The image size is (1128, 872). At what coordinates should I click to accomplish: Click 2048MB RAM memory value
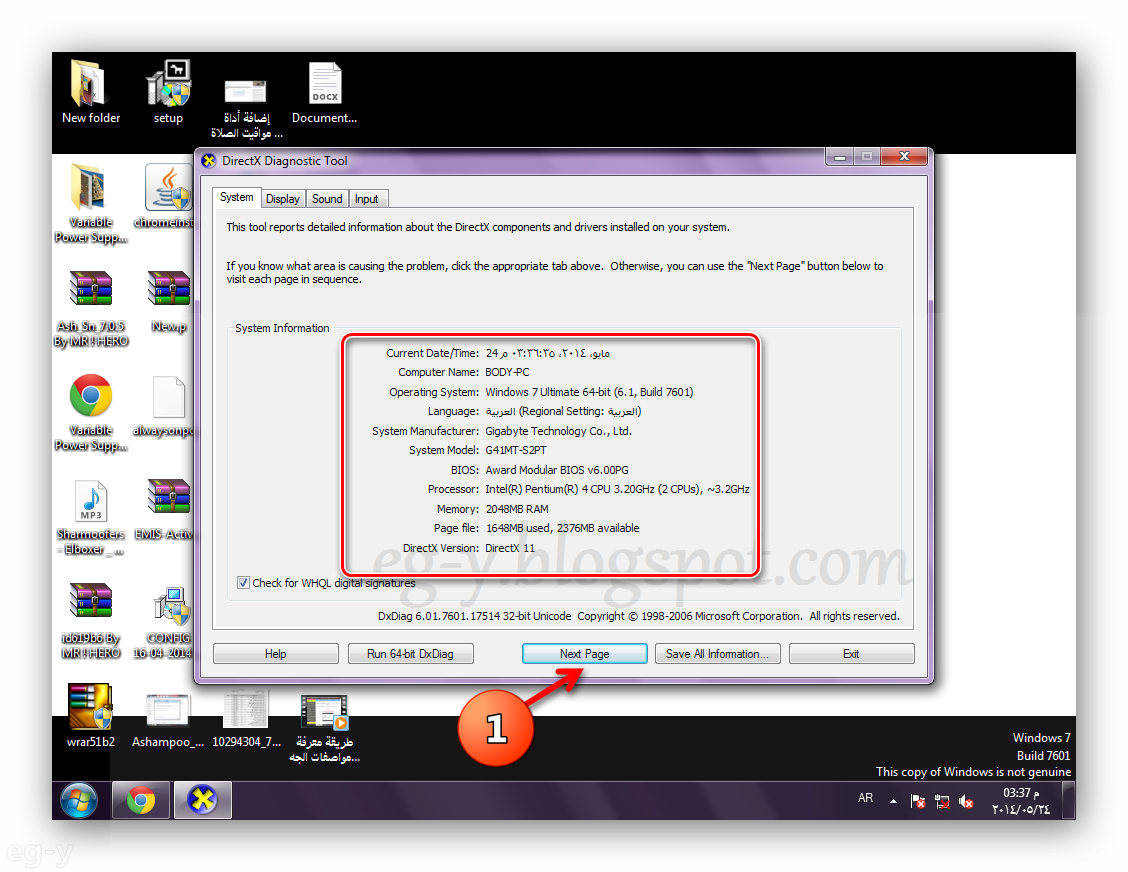coord(517,509)
